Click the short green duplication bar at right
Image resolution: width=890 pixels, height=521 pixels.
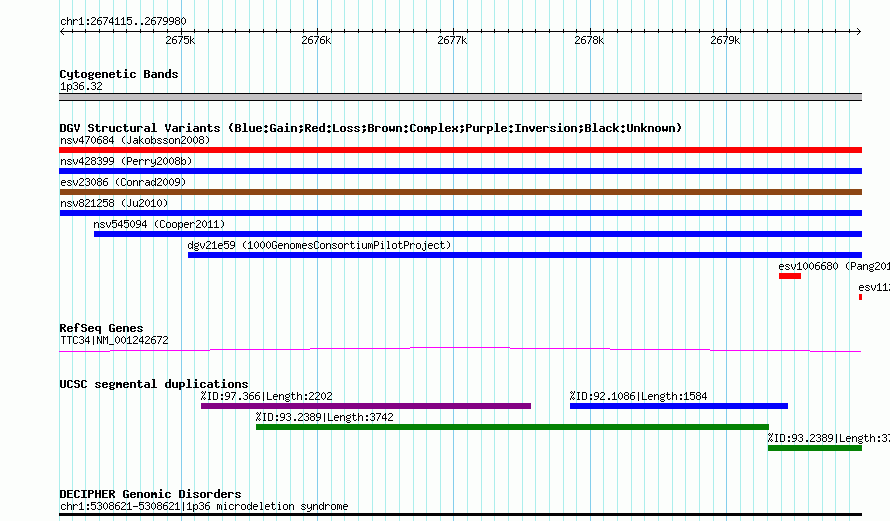815,448
